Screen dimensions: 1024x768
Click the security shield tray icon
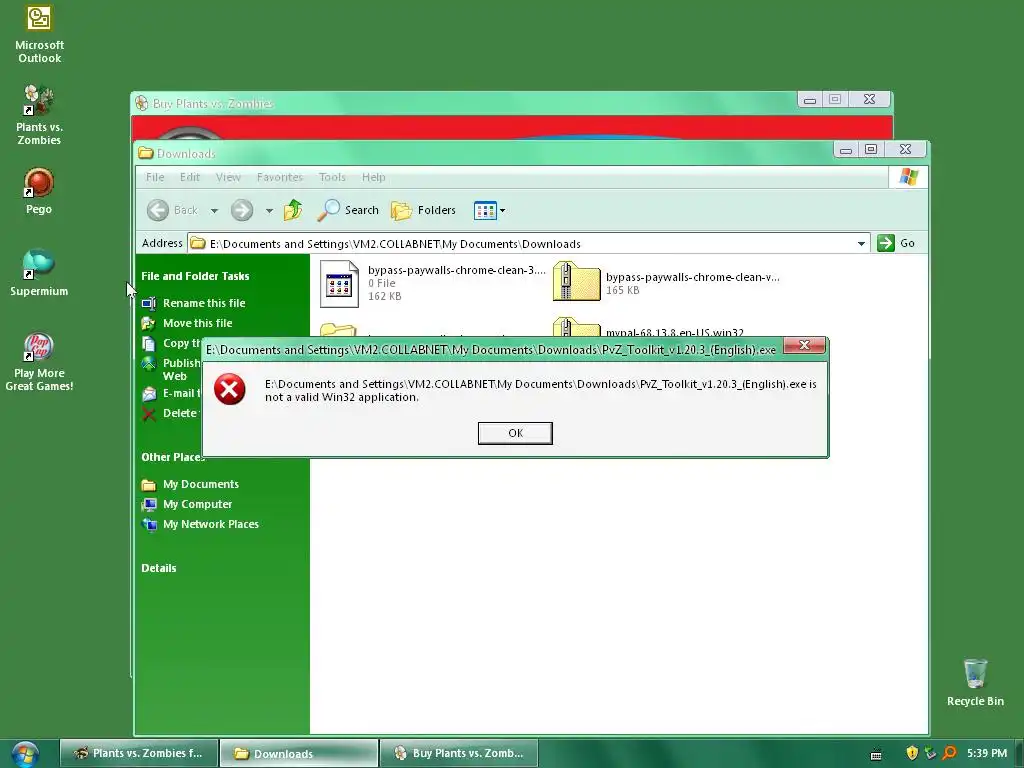pos(912,753)
